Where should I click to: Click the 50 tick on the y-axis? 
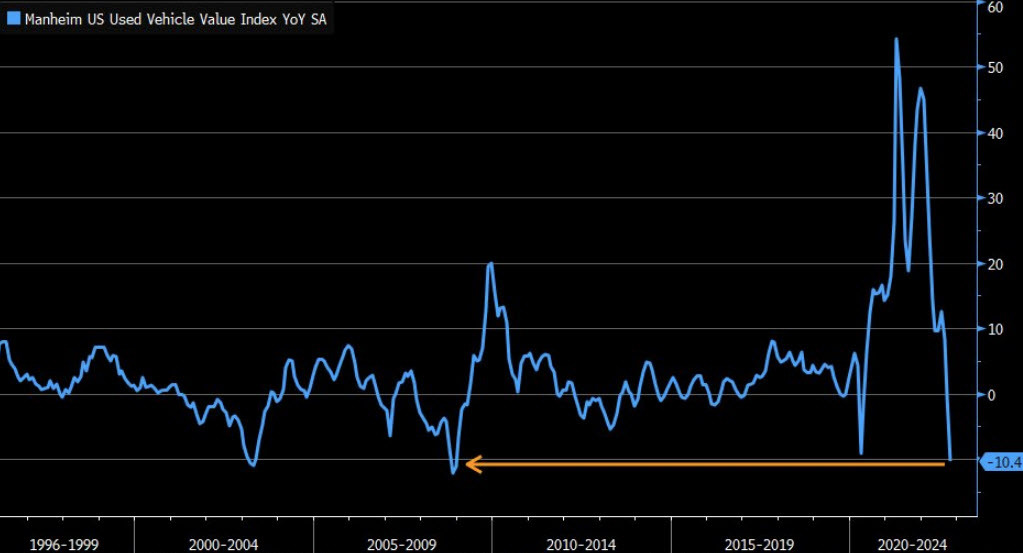point(995,68)
